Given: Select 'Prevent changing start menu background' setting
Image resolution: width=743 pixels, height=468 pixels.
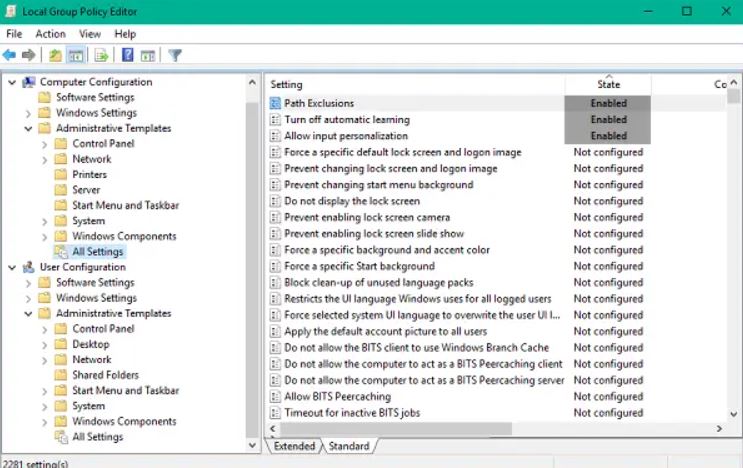Looking at the screenshot, I should [x=379, y=185].
